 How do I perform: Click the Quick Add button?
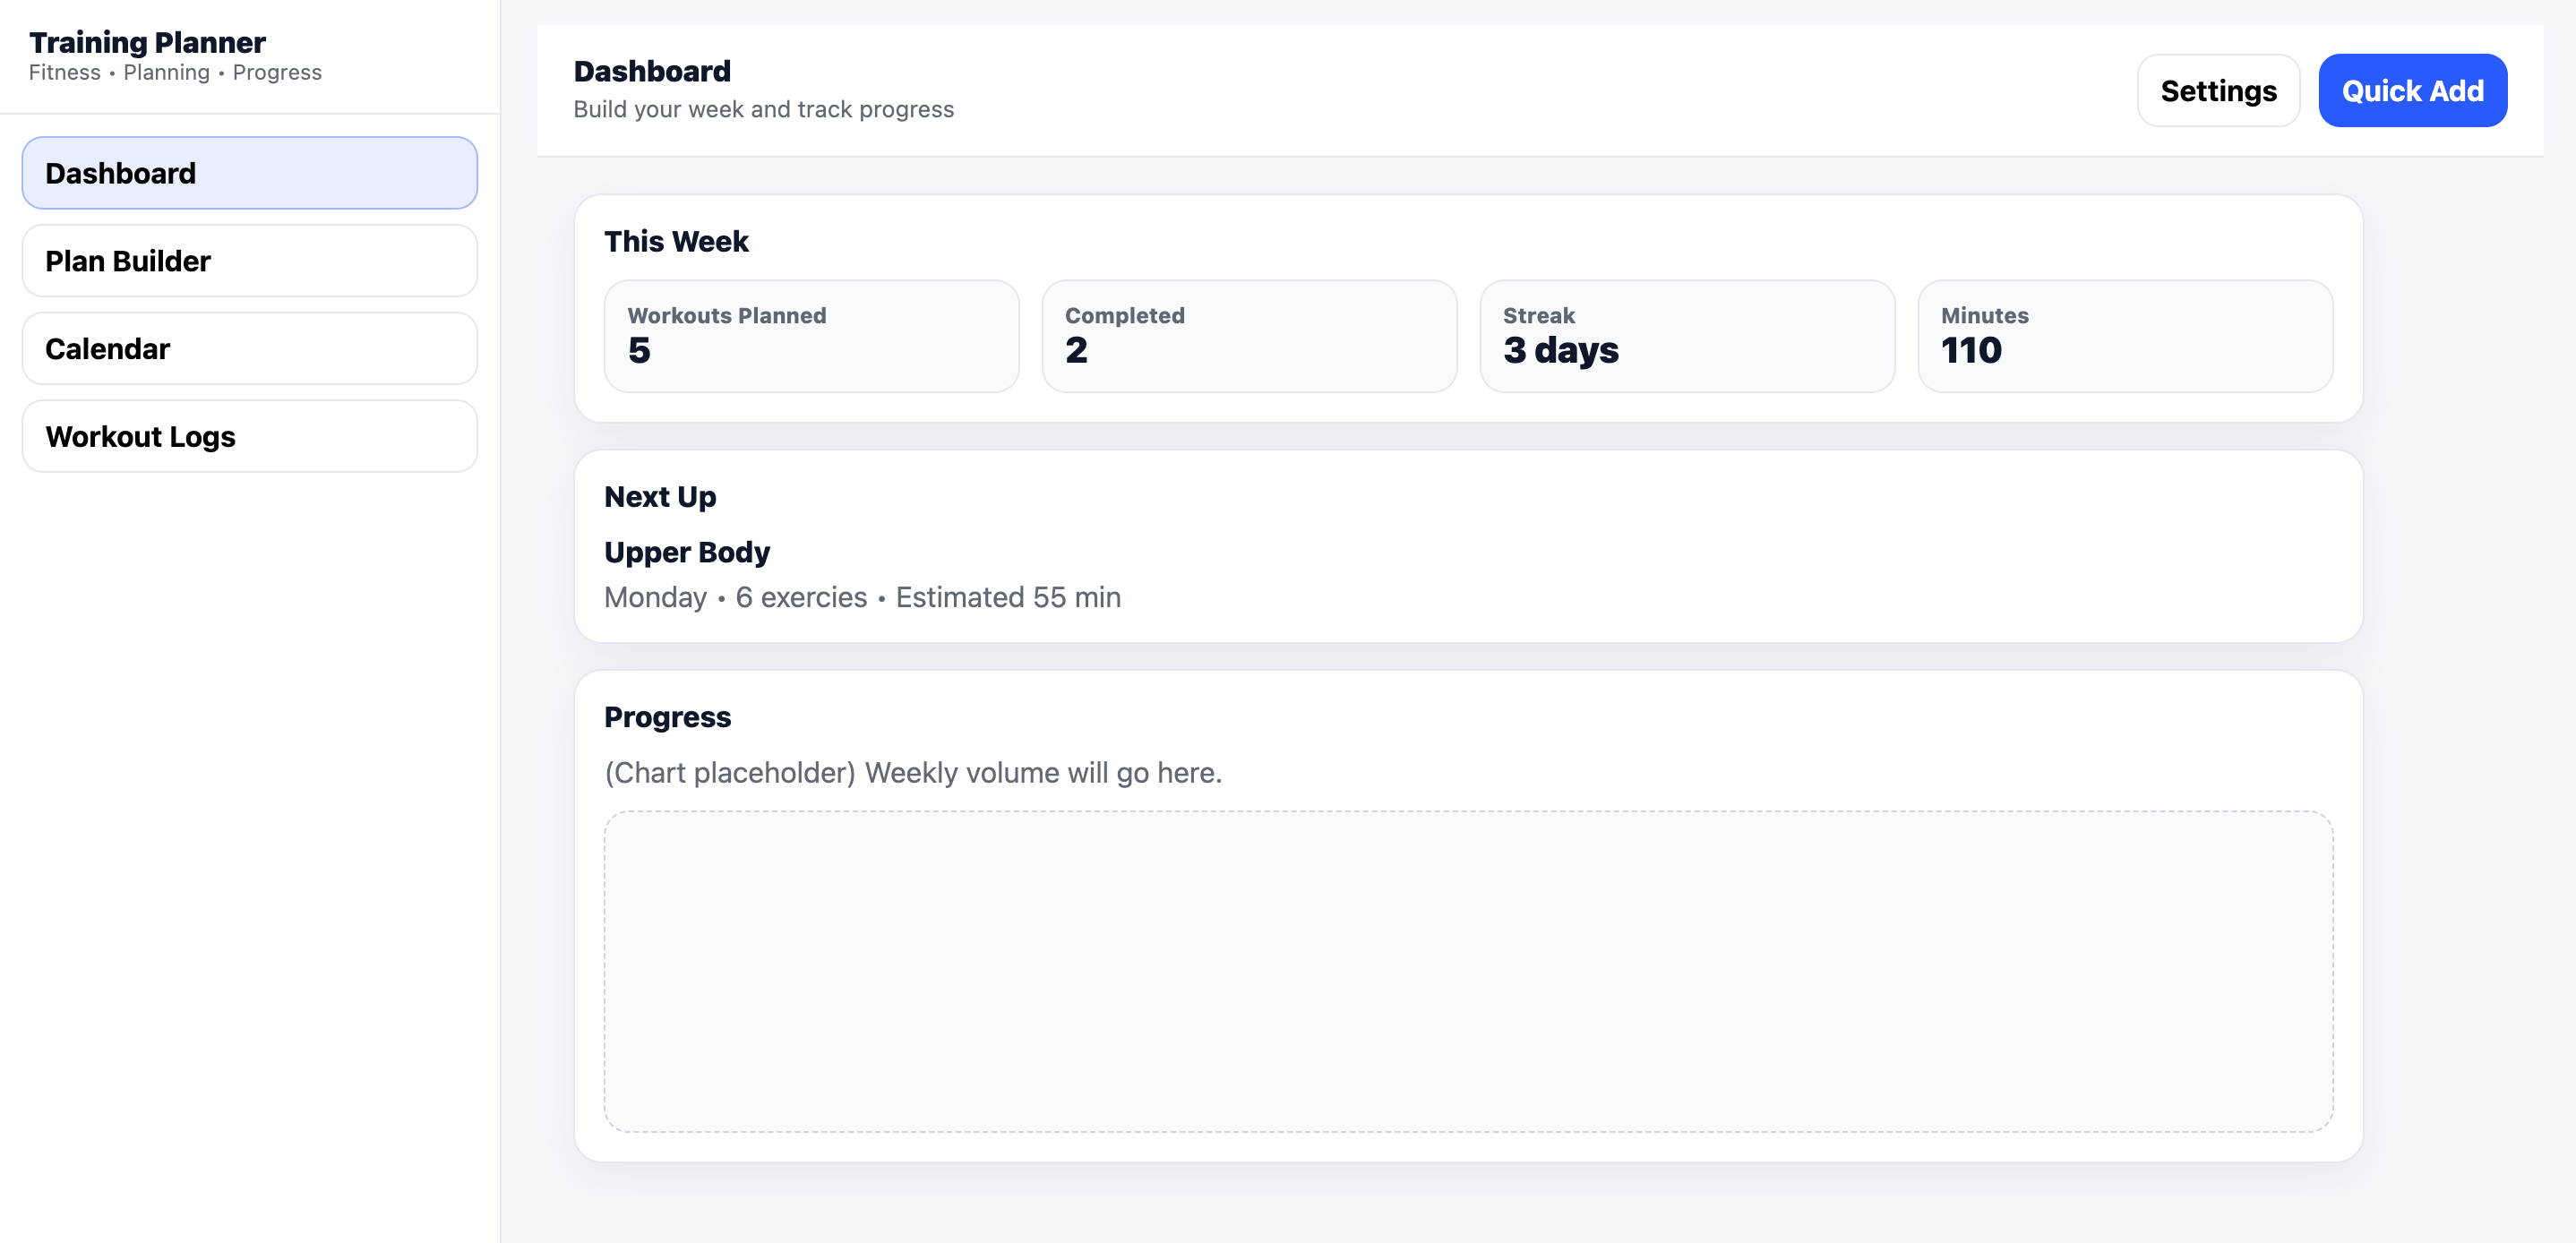click(2413, 90)
